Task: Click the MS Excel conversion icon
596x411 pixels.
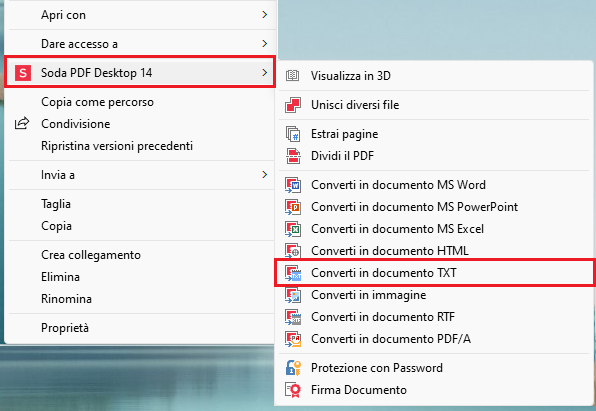Action: pos(293,229)
